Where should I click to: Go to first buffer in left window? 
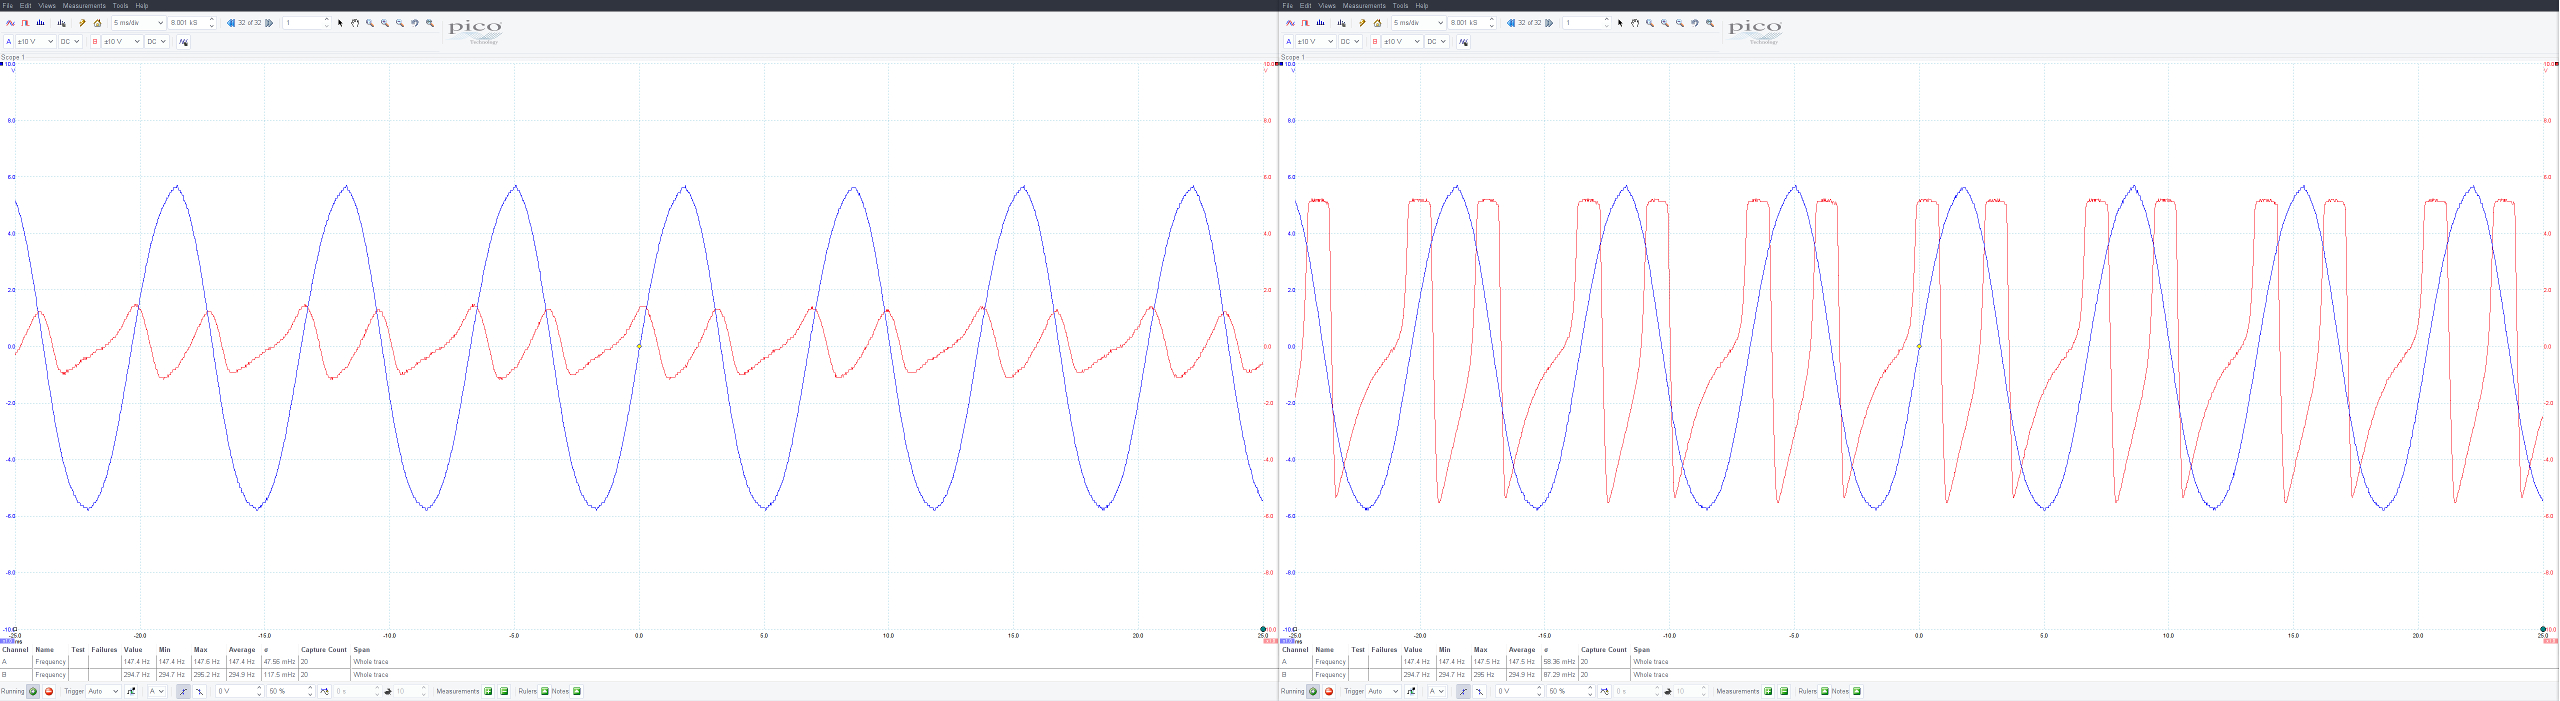click(x=231, y=23)
